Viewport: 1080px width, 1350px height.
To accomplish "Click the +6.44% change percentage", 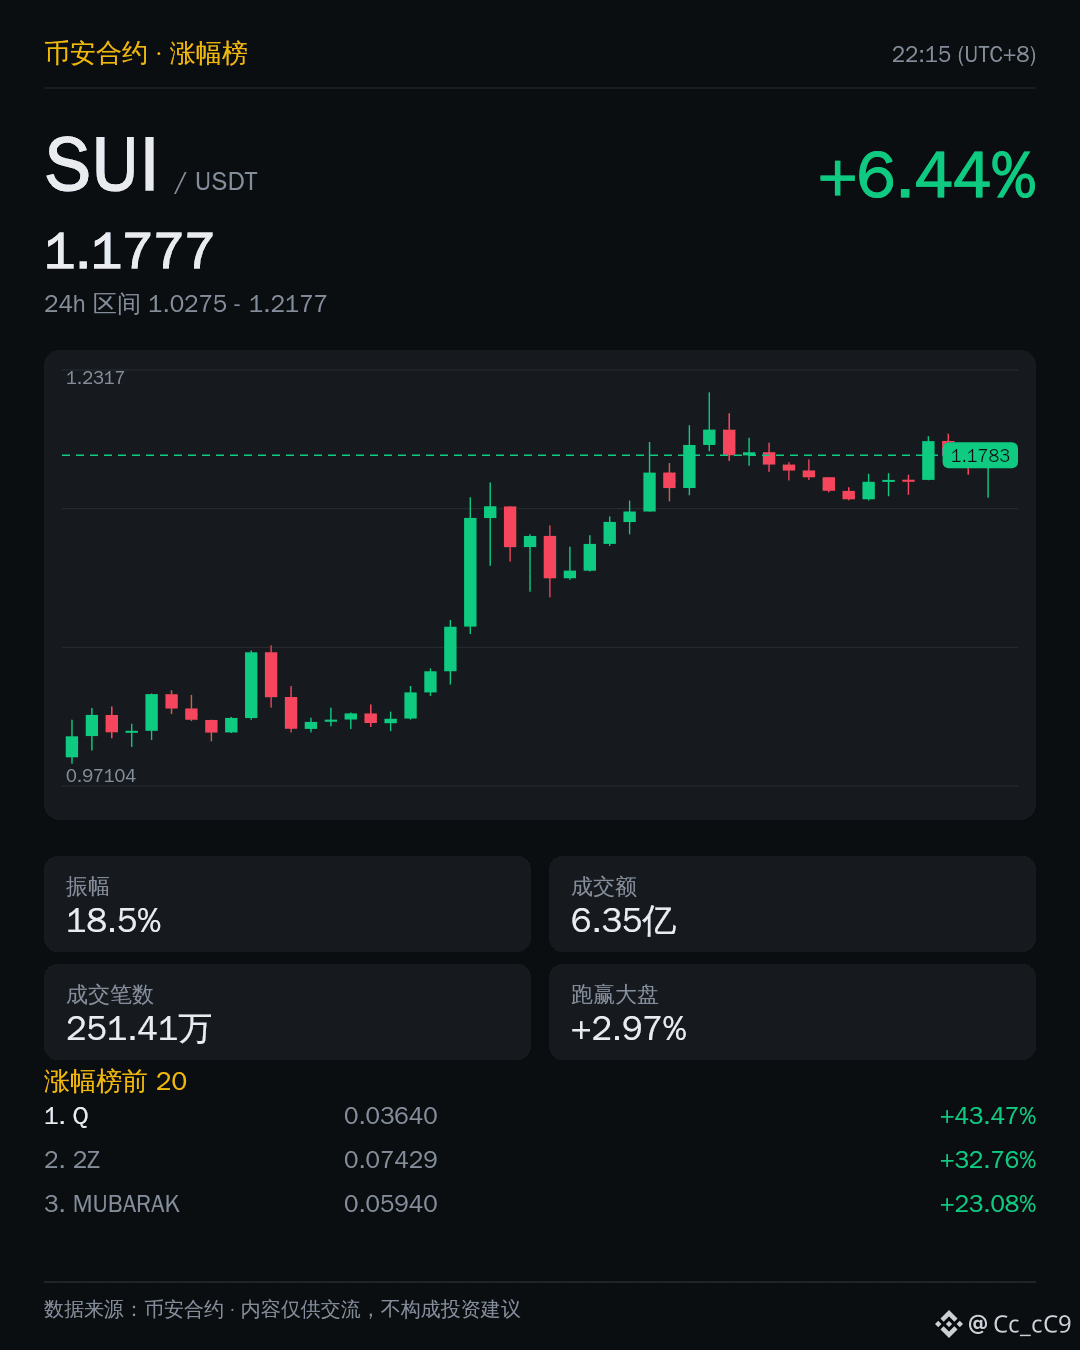I will tap(927, 176).
